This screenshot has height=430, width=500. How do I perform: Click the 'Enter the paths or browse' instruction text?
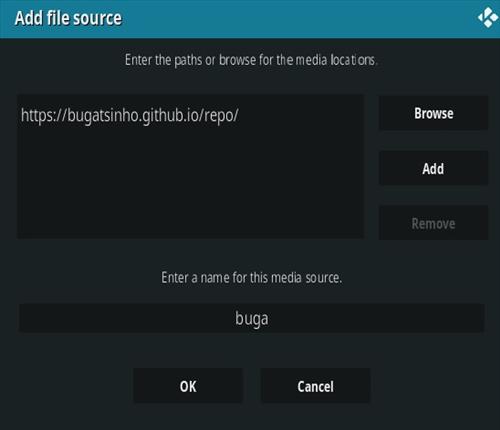click(251, 60)
